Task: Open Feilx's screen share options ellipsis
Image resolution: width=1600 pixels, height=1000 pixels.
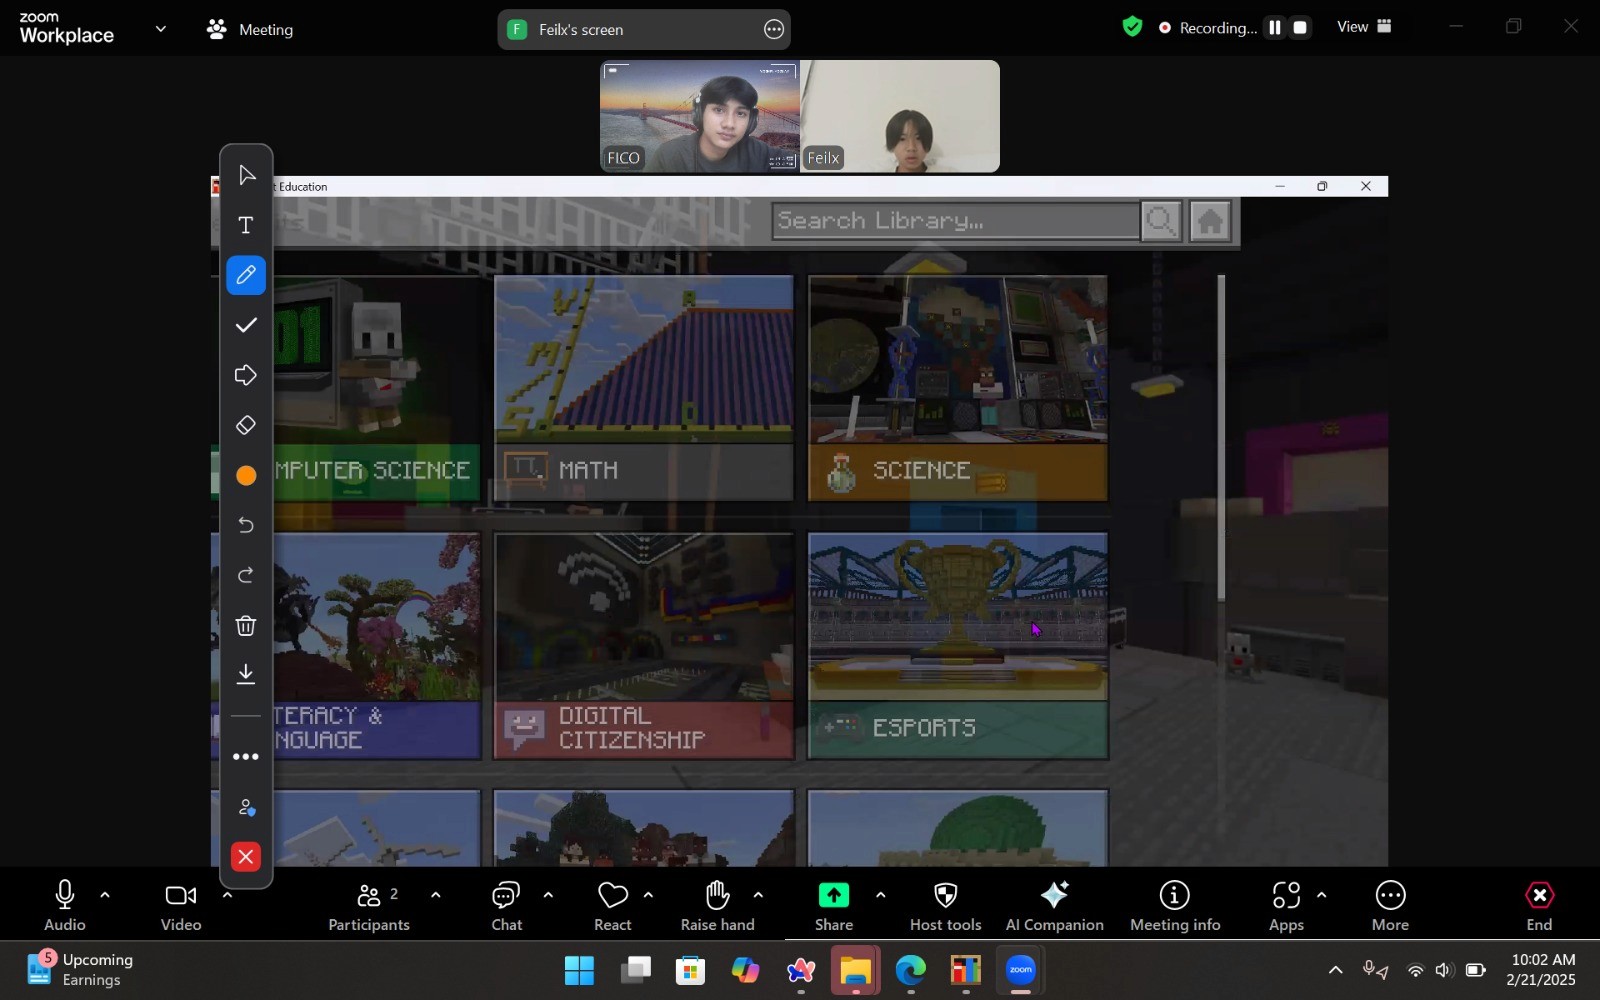Action: [x=774, y=29]
